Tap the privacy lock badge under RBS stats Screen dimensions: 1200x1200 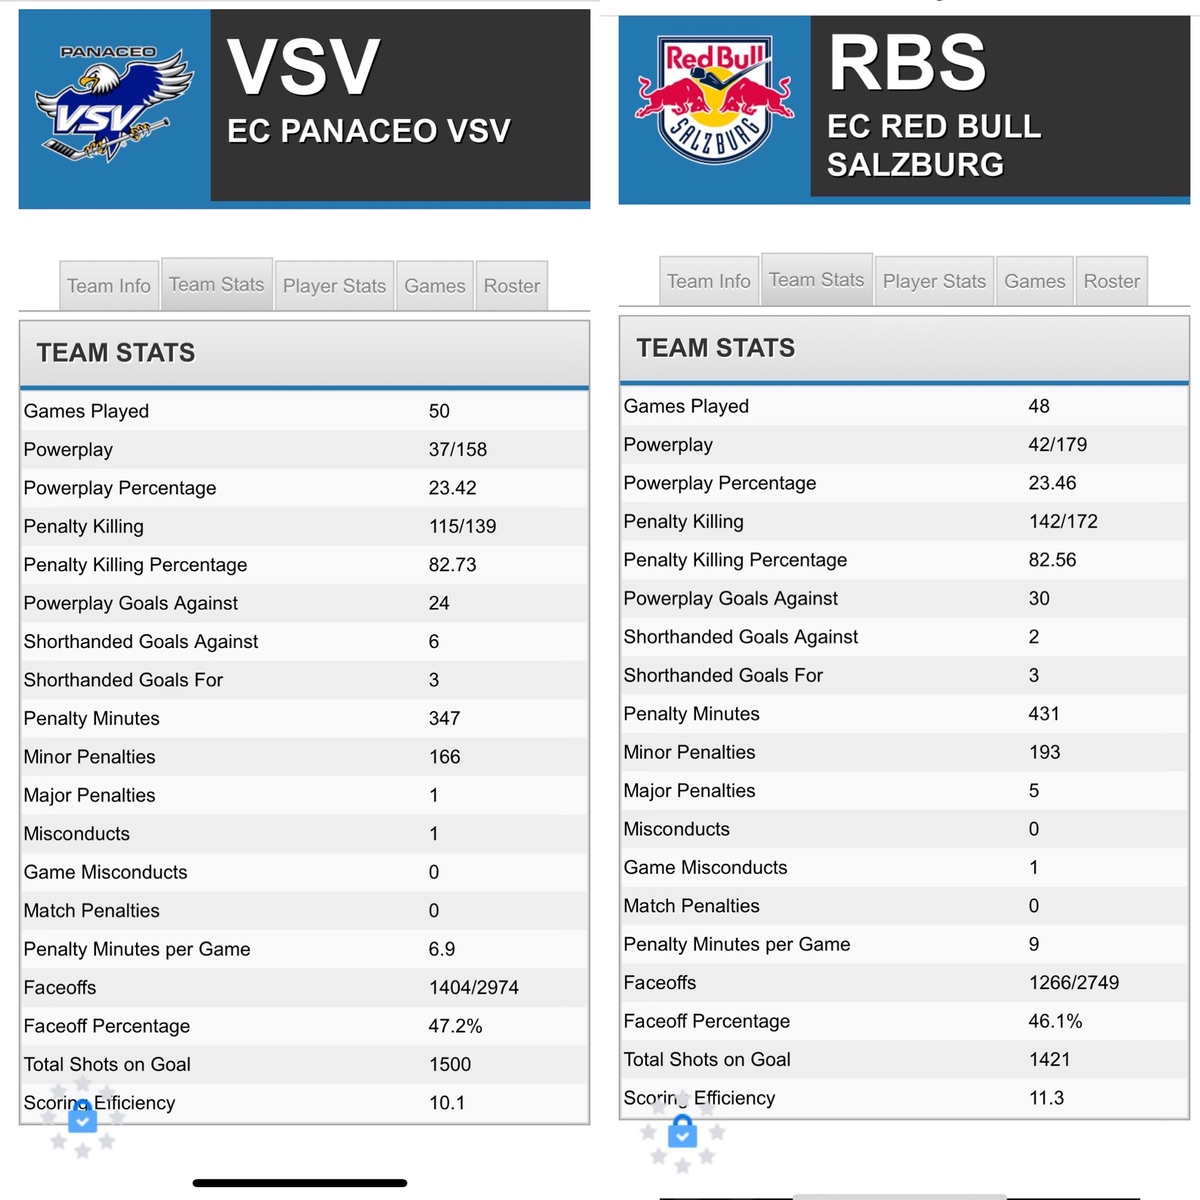pos(683,1132)
